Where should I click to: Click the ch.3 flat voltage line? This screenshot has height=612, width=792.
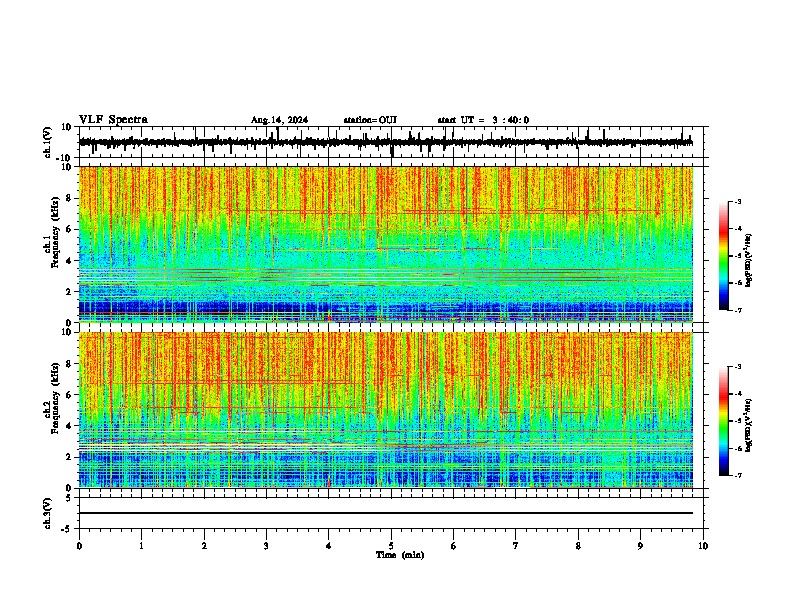pos(386,513)
